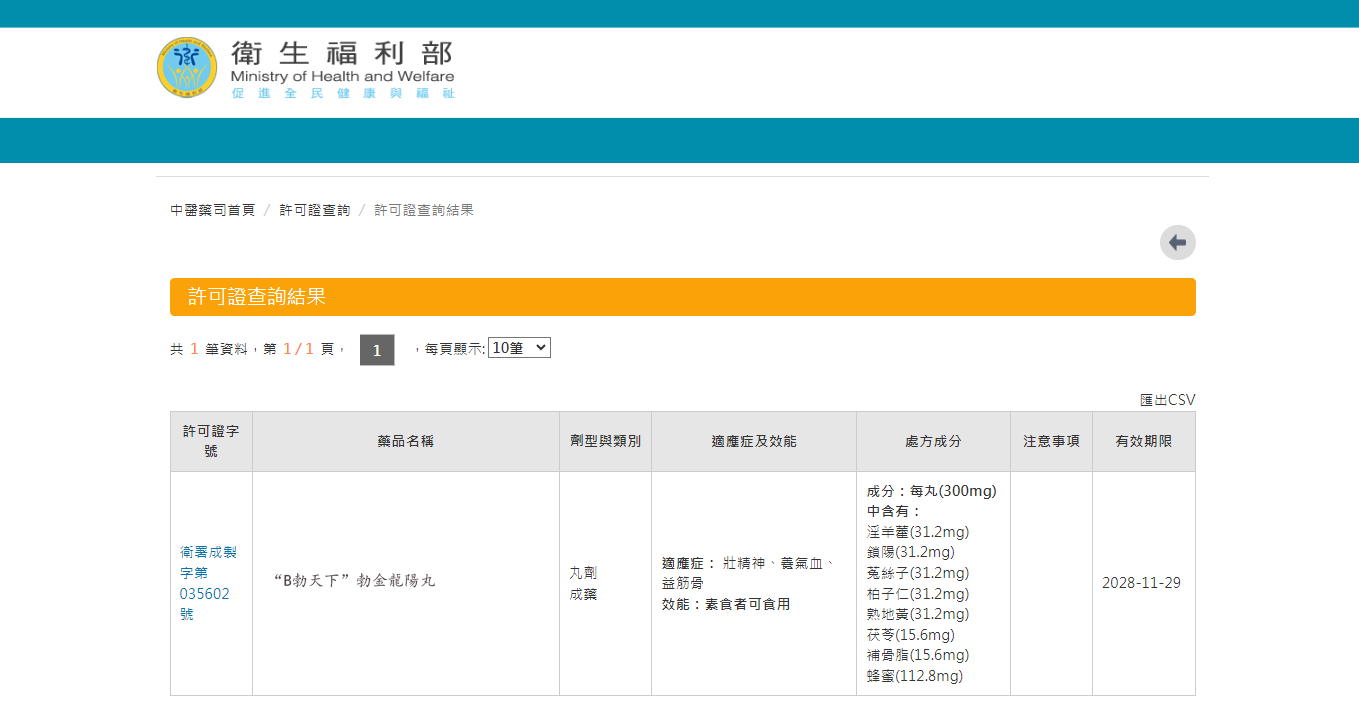Click the 藥品名稱 column header
Viewport: 1359px width, 713px height.
click(405, 441)
